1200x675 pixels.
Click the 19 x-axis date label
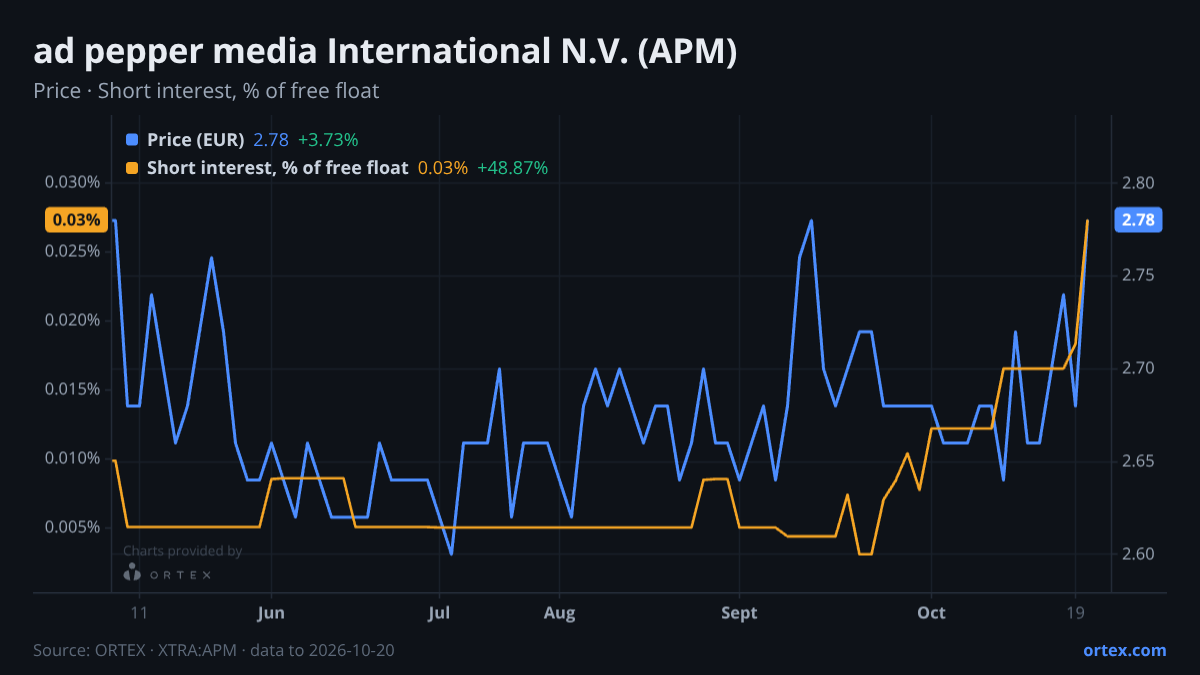[x=1075, y=613]
